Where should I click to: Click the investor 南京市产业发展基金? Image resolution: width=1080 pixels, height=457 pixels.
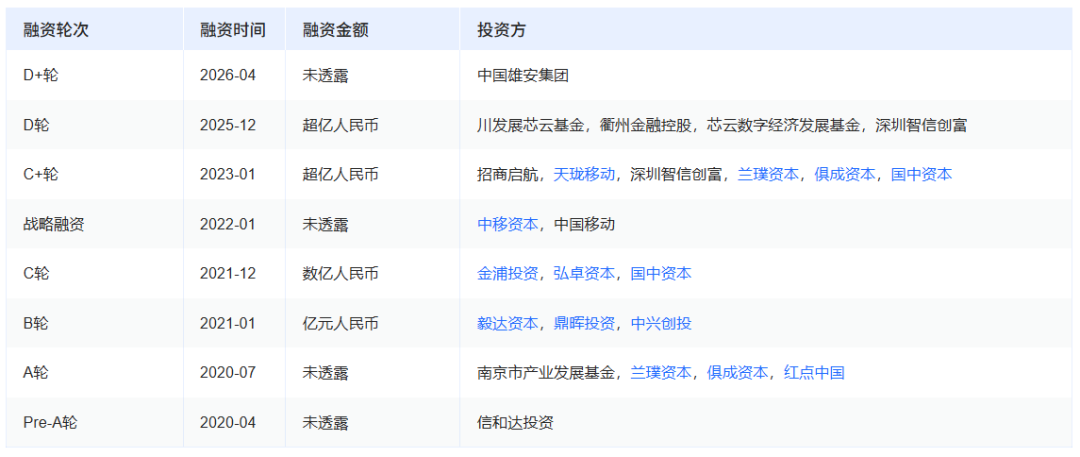pyautogui.click(x=546, y=373)
